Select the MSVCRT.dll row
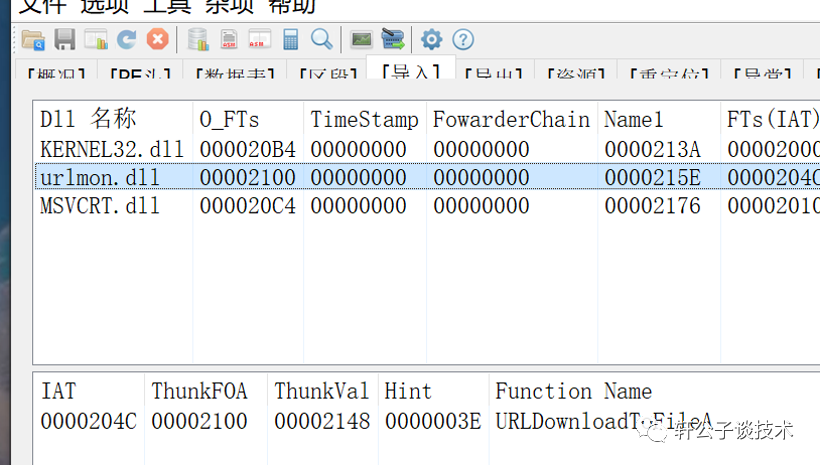Viewport: 820px width, 466px height. click(x=427, y=206)
